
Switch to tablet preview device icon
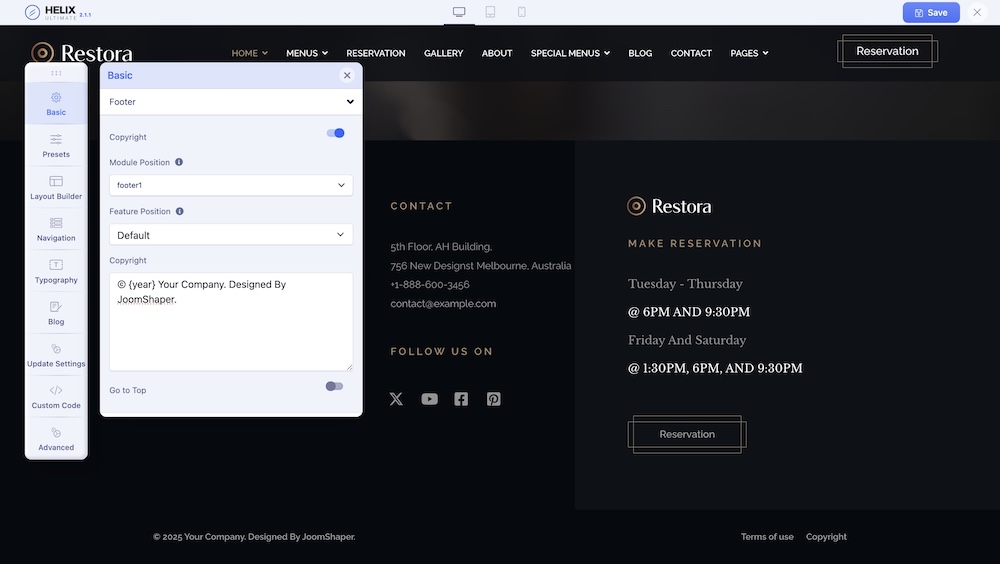pos(490,12)
